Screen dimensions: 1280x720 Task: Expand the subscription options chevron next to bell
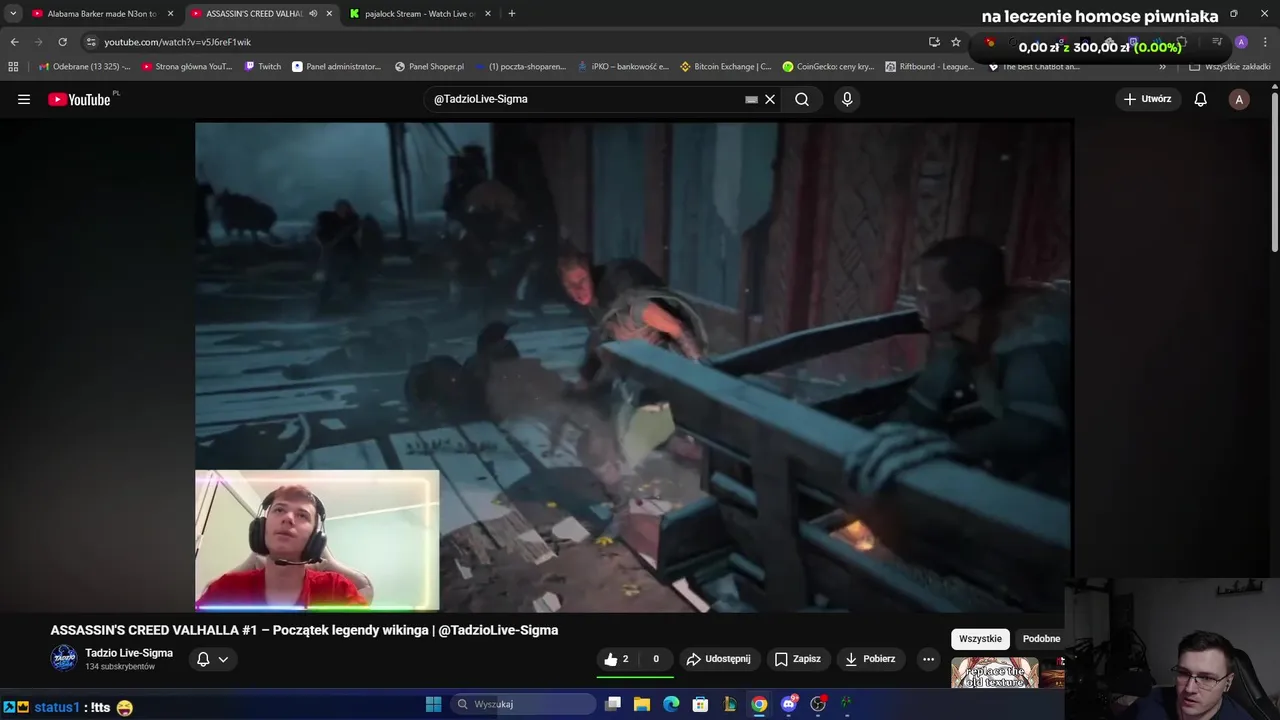click(x=223, y=659)
